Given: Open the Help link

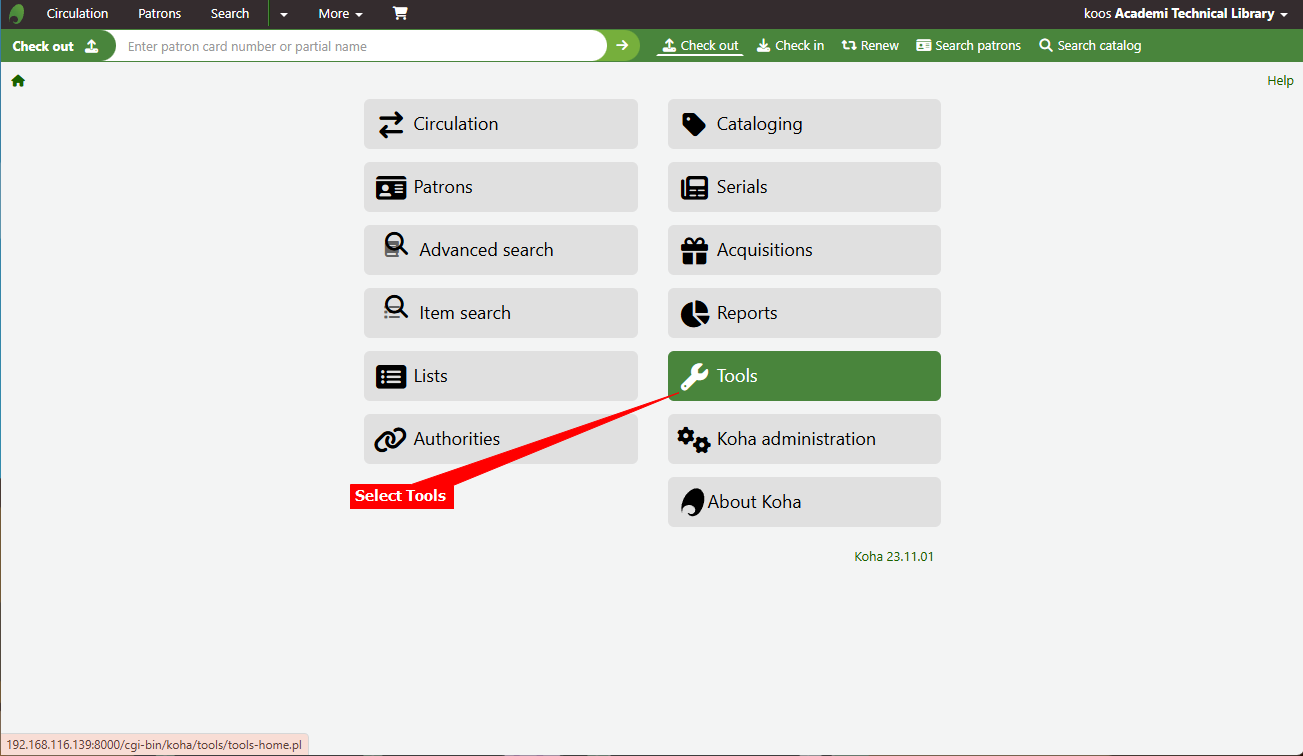Looking at the screenshot, I should [x=1280, y=81].
